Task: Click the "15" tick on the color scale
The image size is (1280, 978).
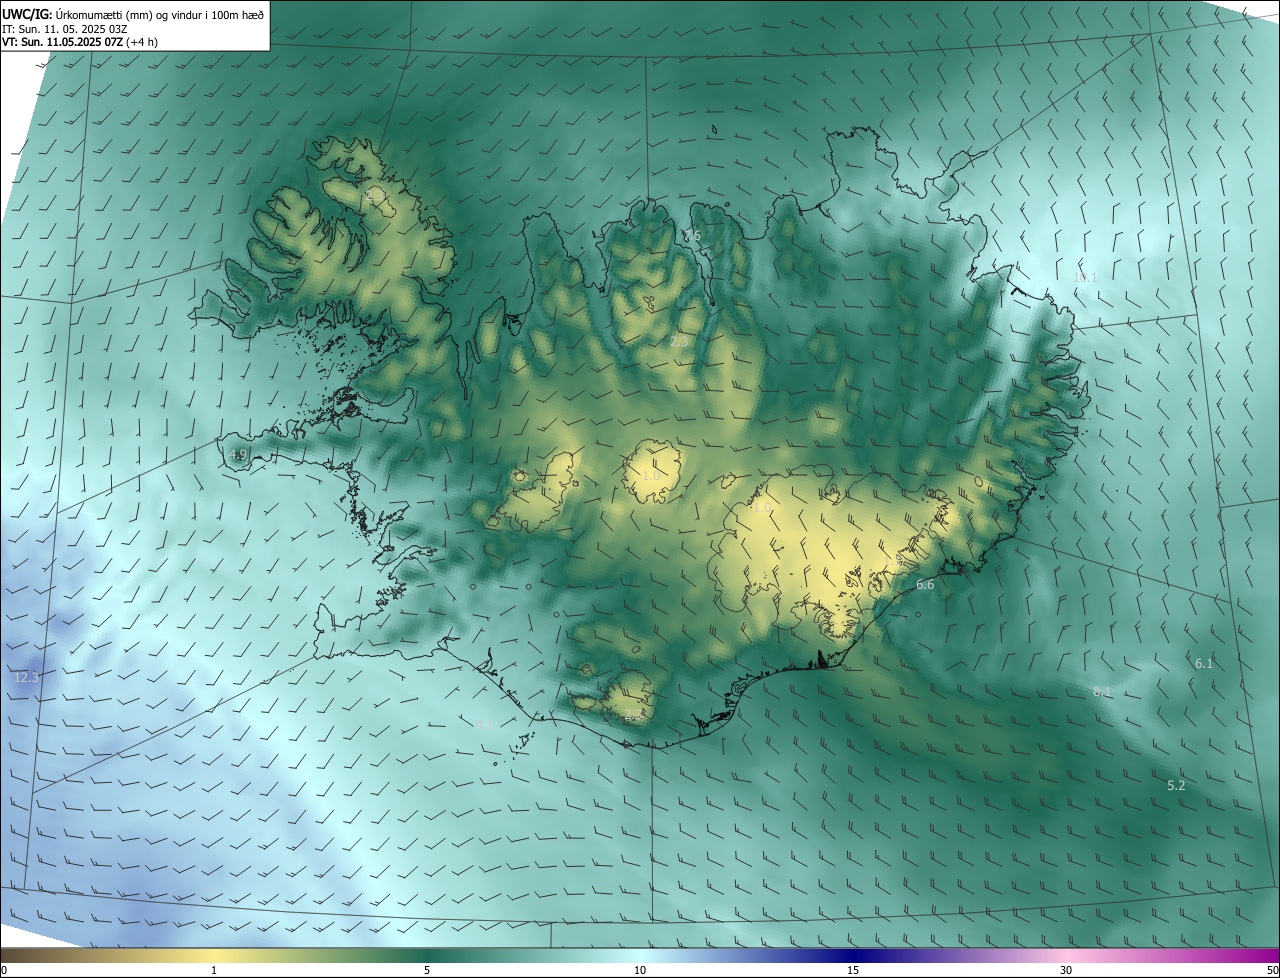Action: tap(853, 970)
